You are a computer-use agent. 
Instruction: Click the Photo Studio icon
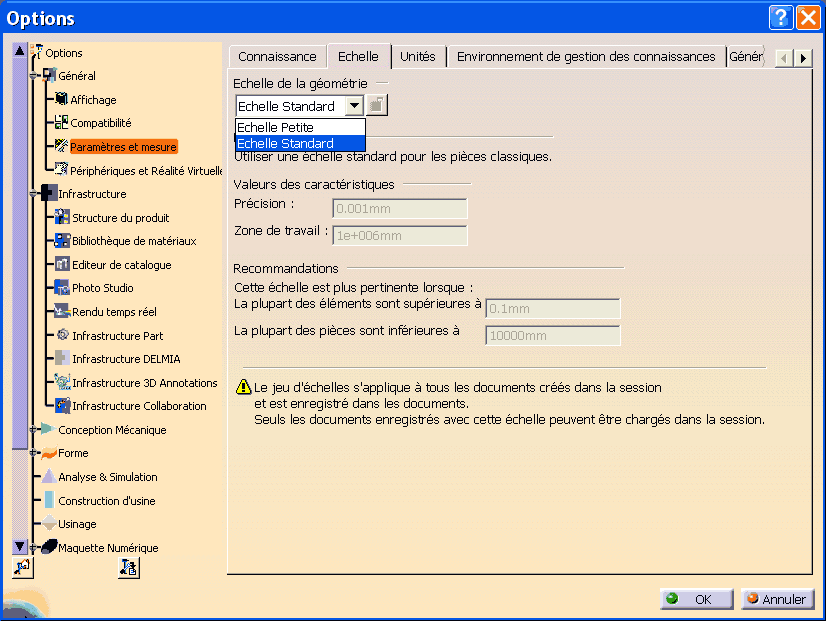(62, 288)
